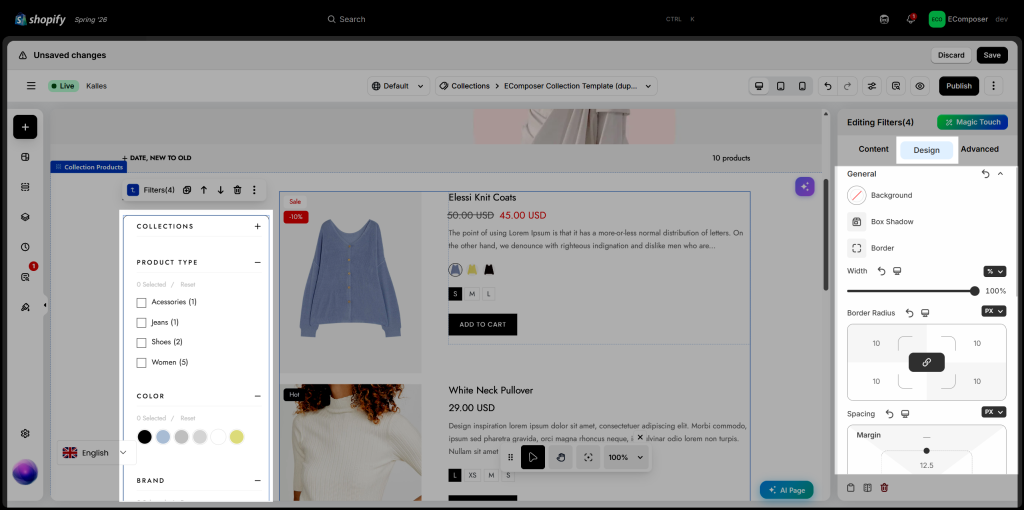Check the Jeans (1) checkbox
The width and height of the screenshot is (1024, 510).
[x=141, y=323]
